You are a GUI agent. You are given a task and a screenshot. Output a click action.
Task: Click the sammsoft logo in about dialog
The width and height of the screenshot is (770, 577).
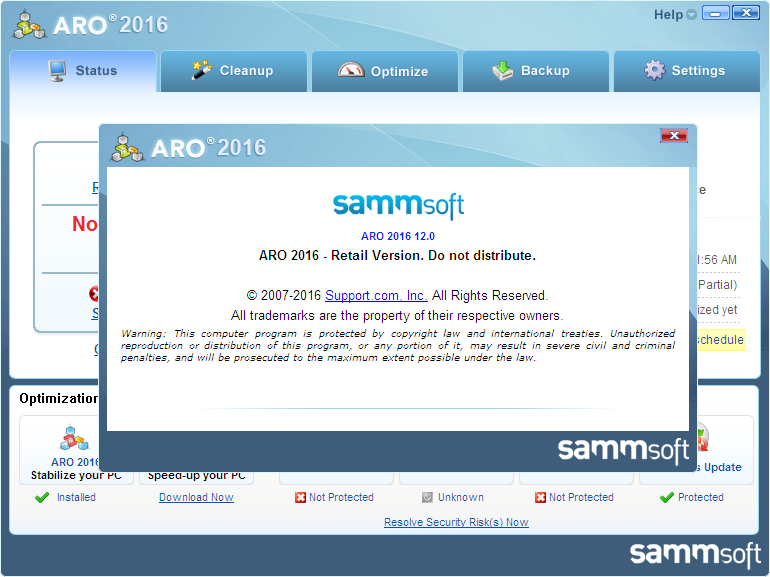coord(398,205)
